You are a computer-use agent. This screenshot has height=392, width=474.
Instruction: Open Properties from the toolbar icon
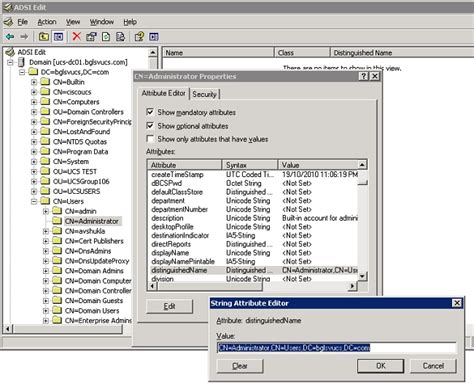click(91, 37)
